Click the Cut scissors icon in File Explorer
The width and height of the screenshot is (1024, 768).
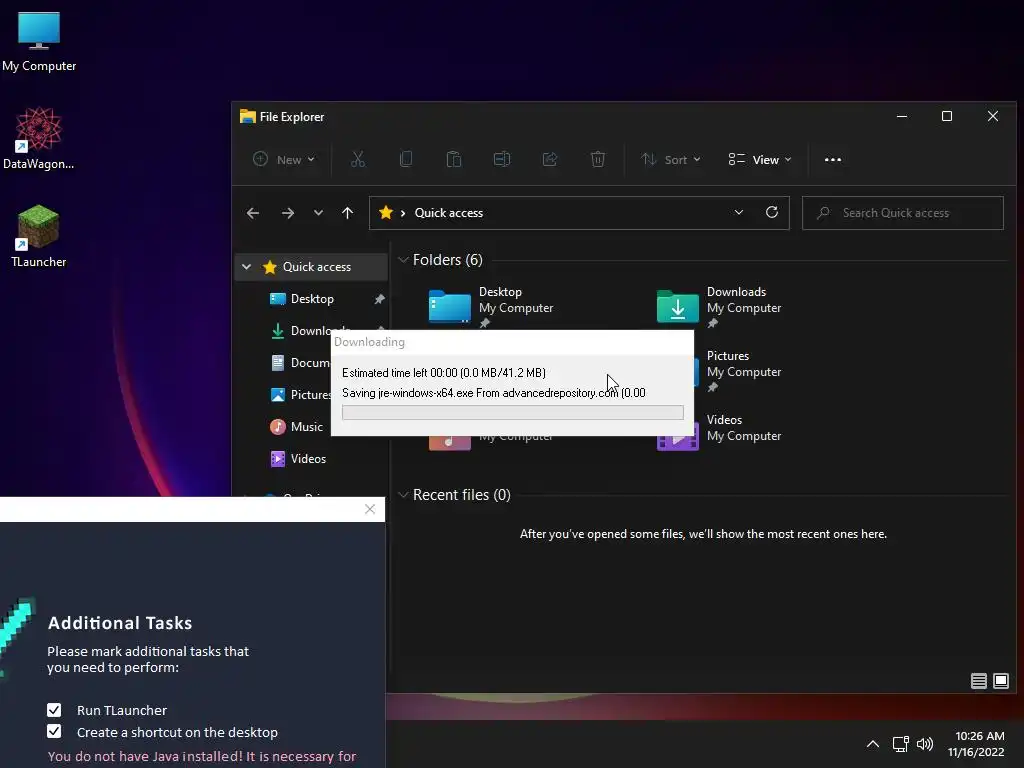358,159
